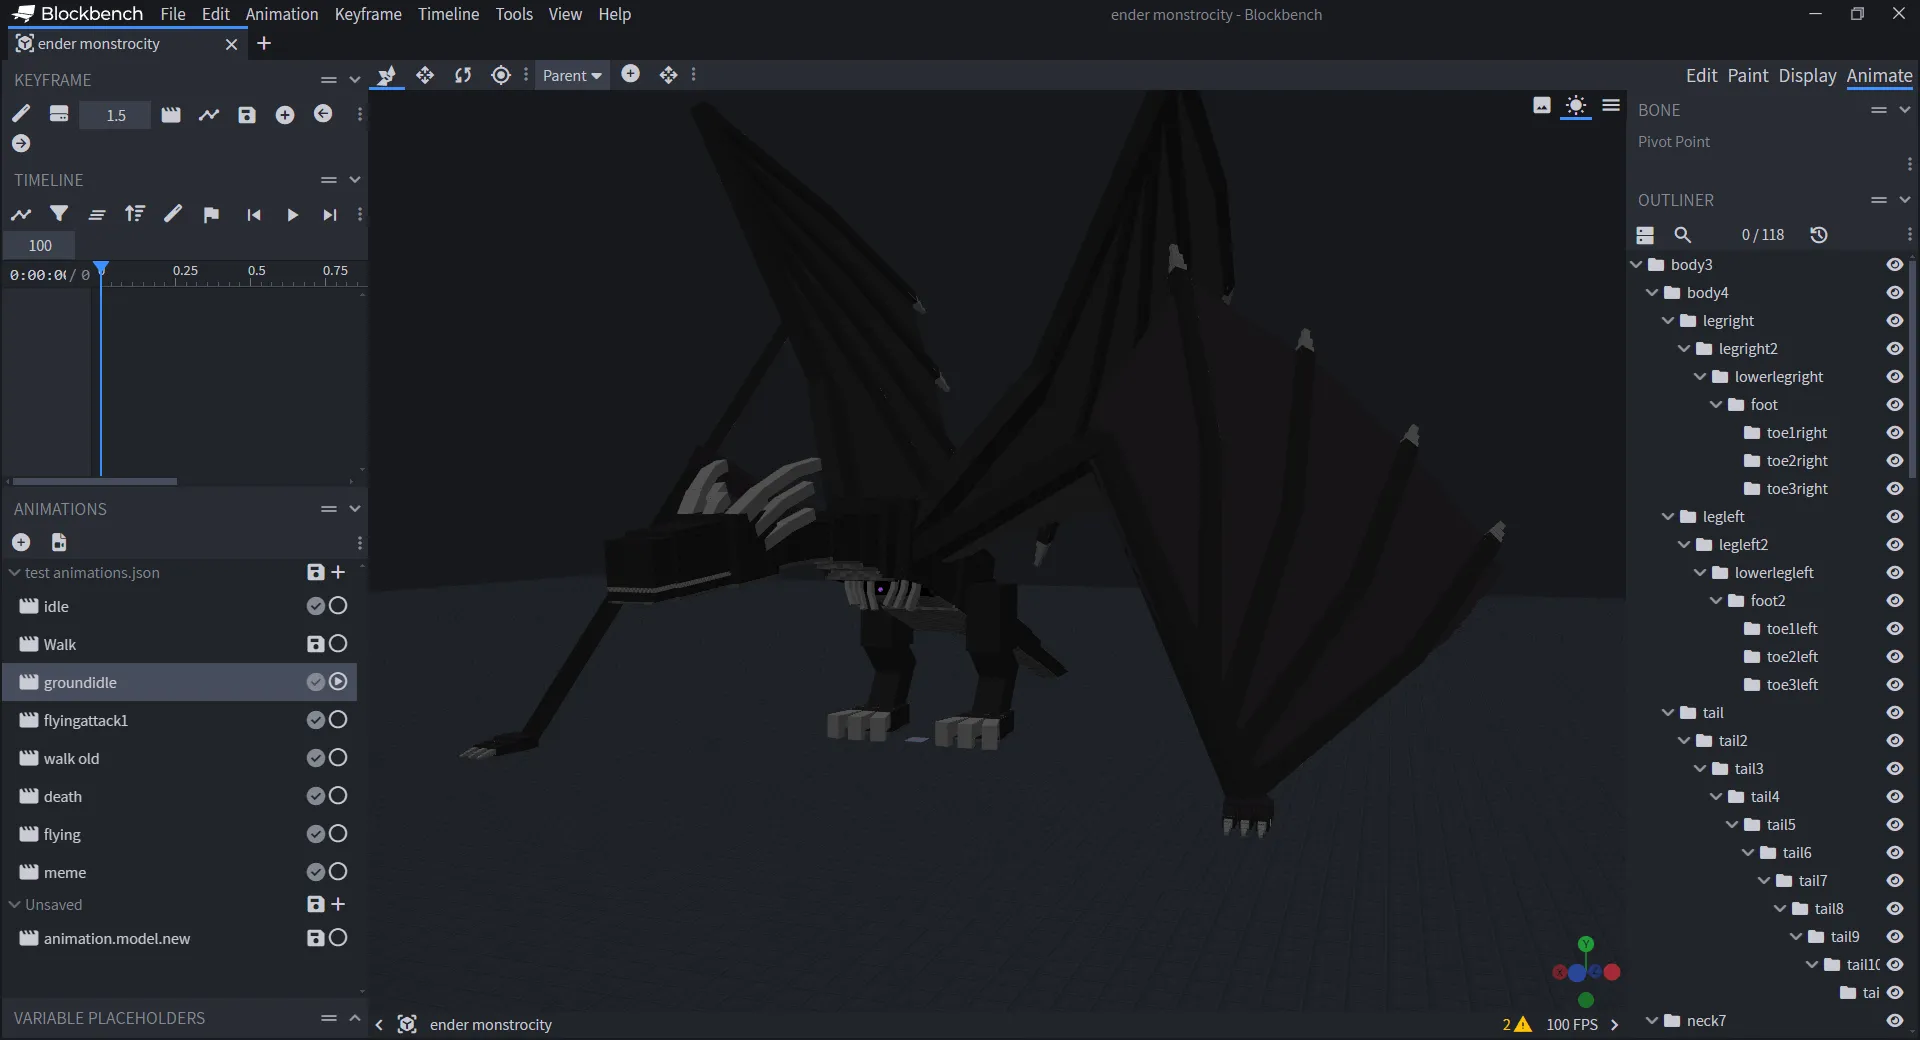Switch to the Paint mode tab
Viewport: 1920px width, 1040px height.
pyautogui.click(x=1748, y=76)
